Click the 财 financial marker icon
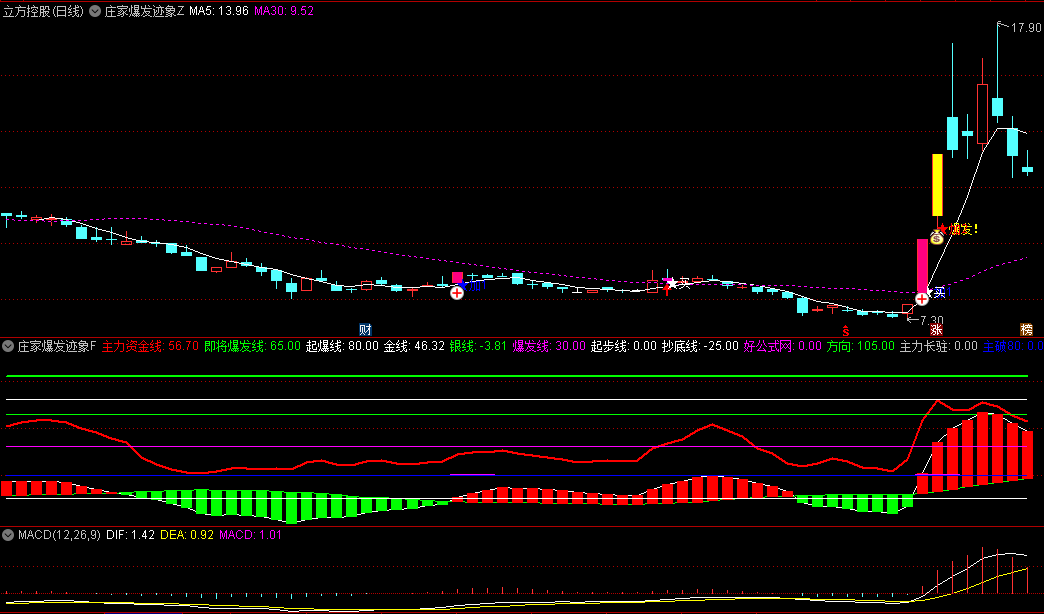1044x614 pixels. click(x=366, y=330)
